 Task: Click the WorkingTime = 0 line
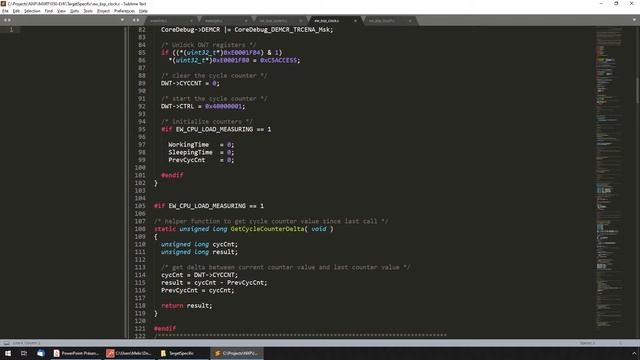201,144
